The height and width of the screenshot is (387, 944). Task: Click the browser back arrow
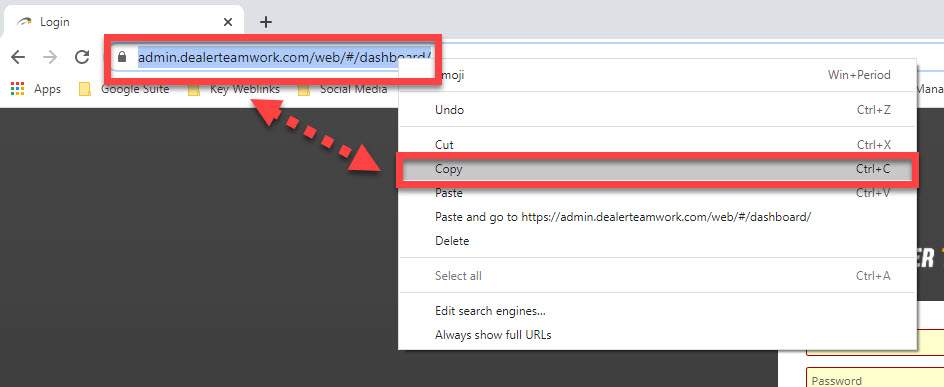(x=18, y=57)
